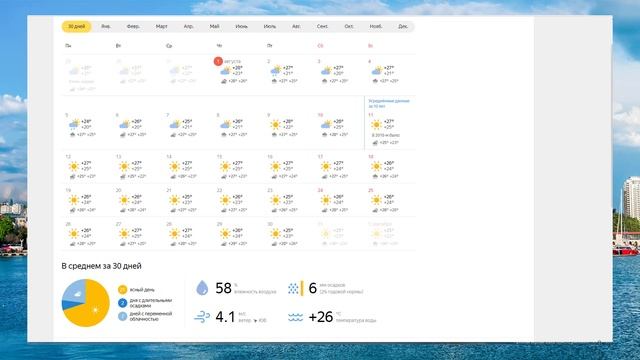640x360 pixels.
Task: Click the precipitation value "6"
Action: pos(313,288)
